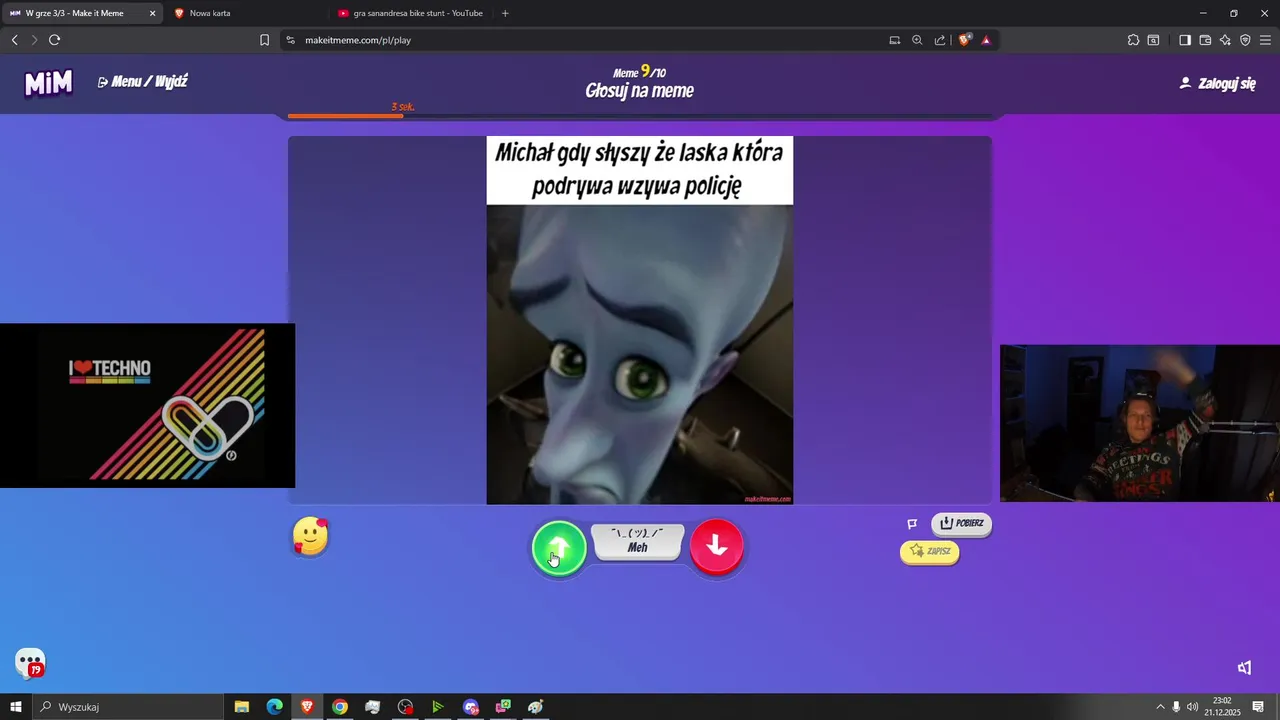The width and height of the screenshot is (1280, 720).
Task: Download meme via POBIERZ button
Action: tap(961, 524)
